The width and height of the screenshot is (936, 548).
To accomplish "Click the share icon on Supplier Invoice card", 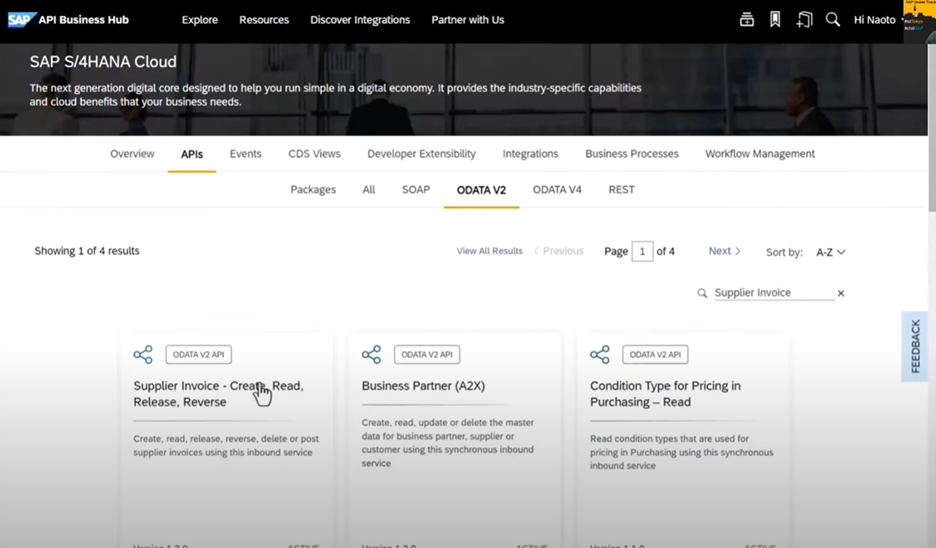I will (x=143, y=355).
